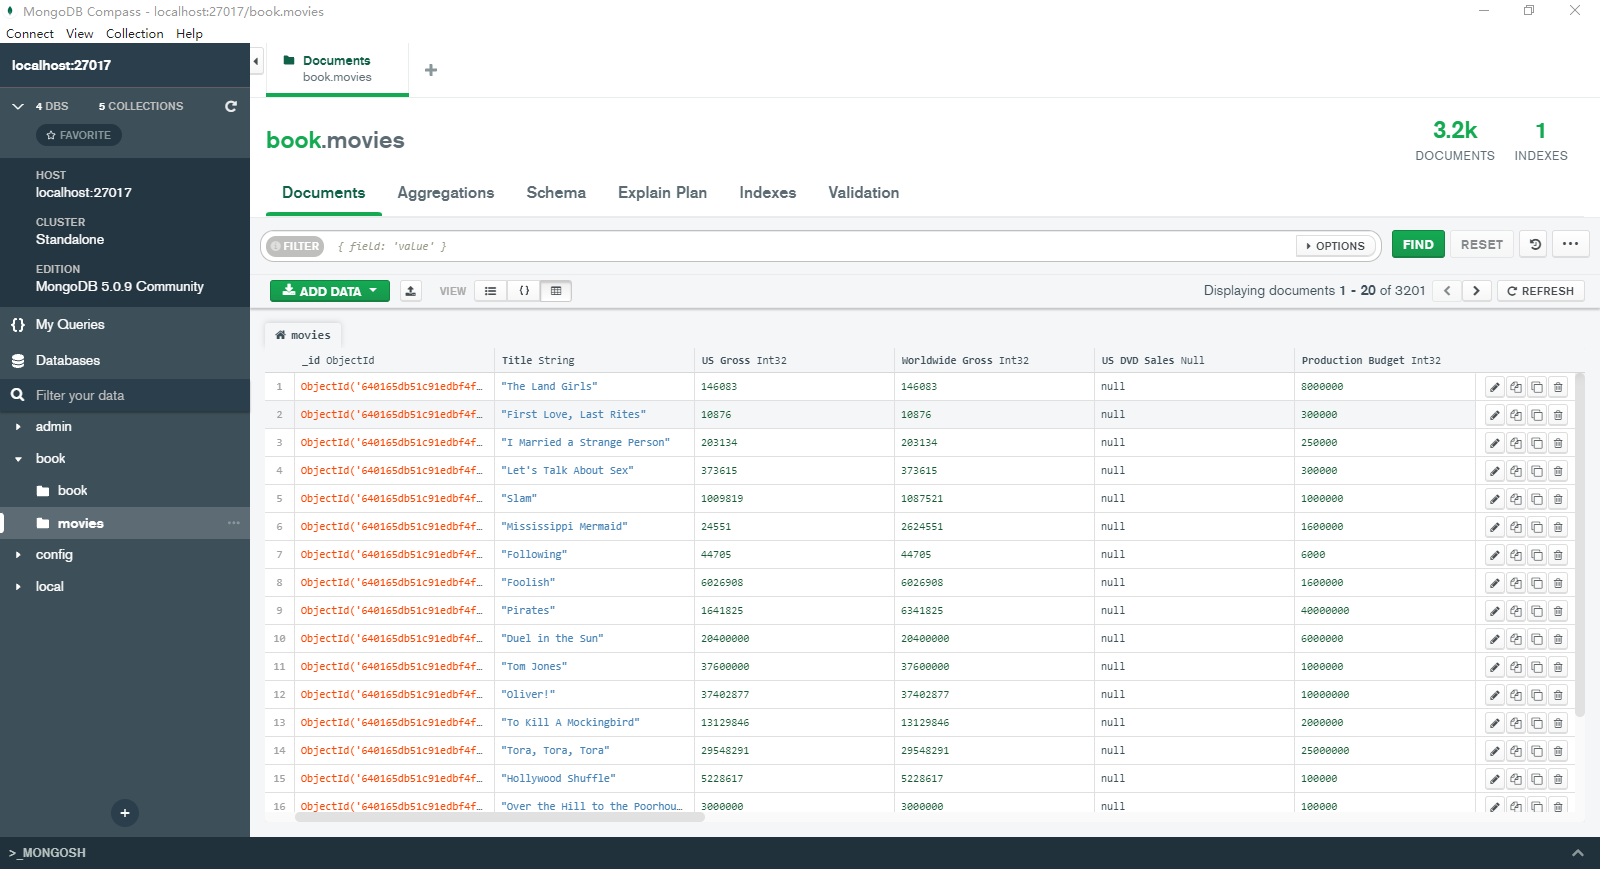Click the import/export collection upload icon
1600x869 pixels.
[x=411, y=291]
